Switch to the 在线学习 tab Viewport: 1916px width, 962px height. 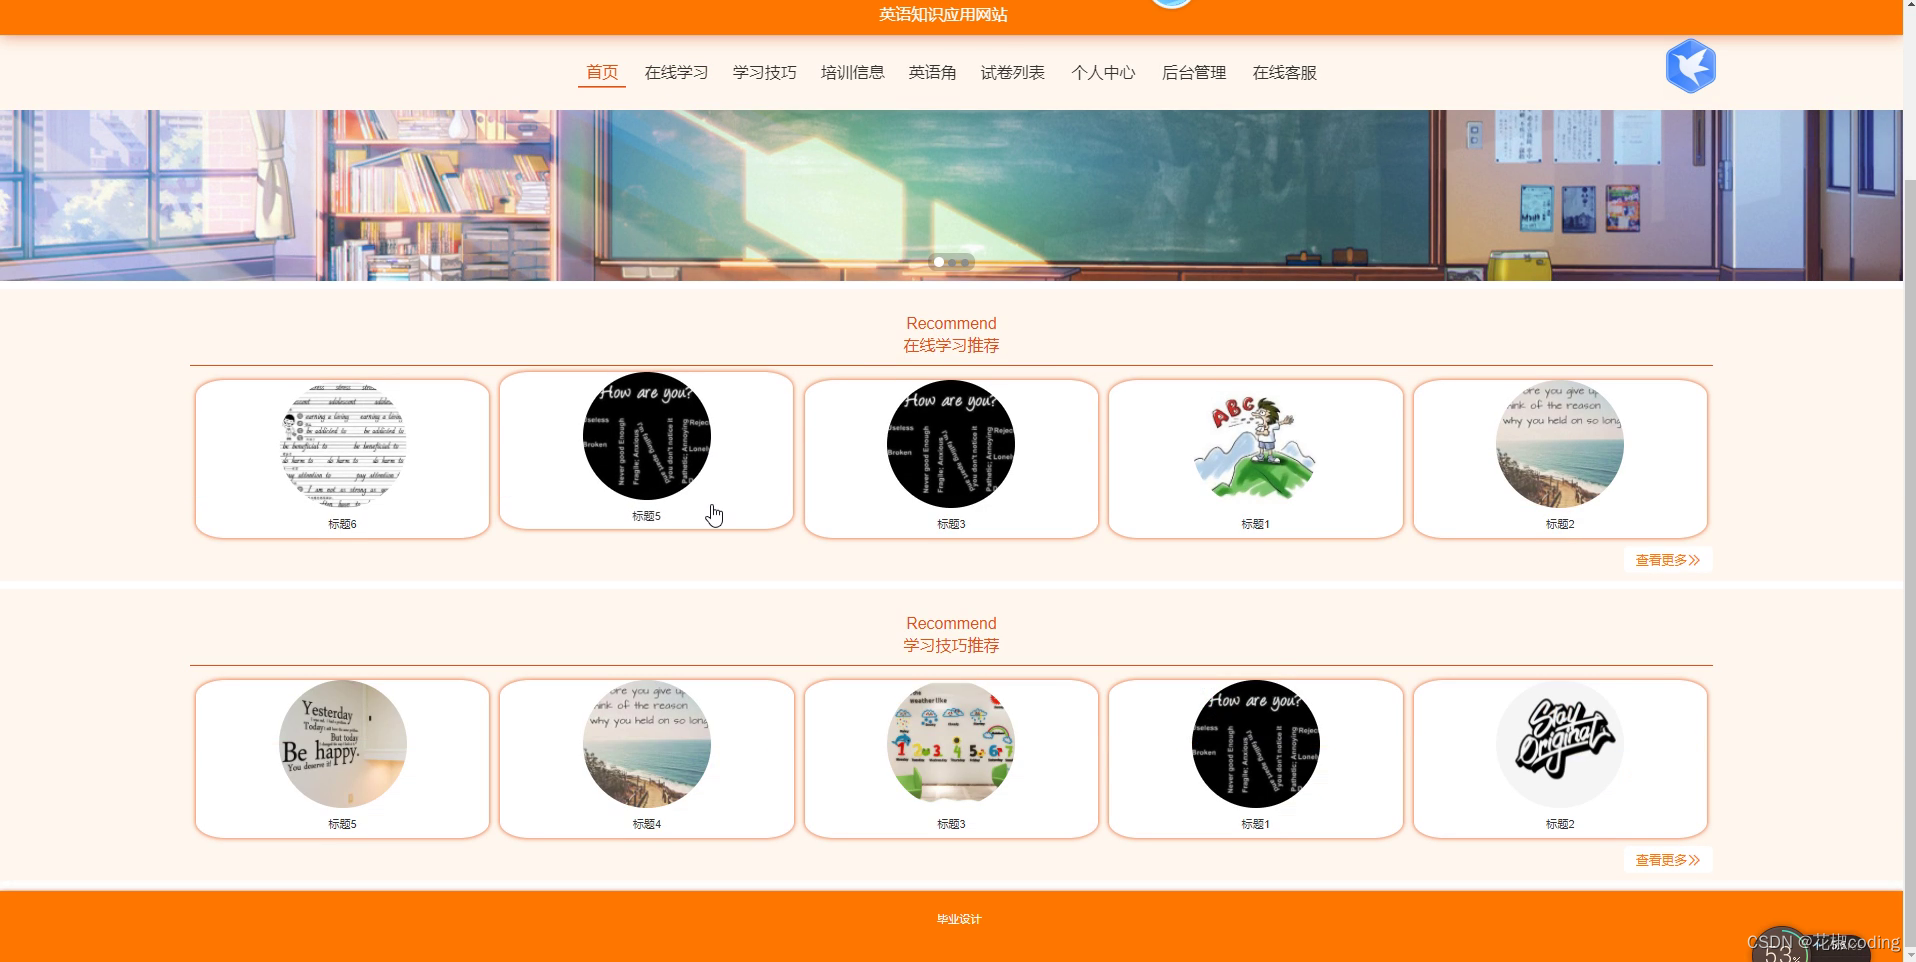[675, 72]
